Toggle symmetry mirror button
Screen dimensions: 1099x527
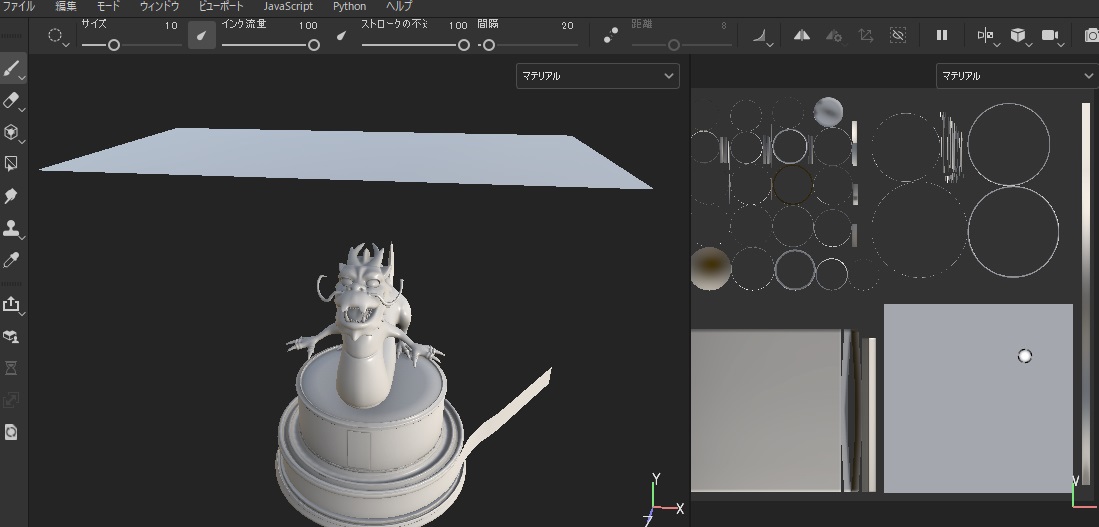coord(802,35)
